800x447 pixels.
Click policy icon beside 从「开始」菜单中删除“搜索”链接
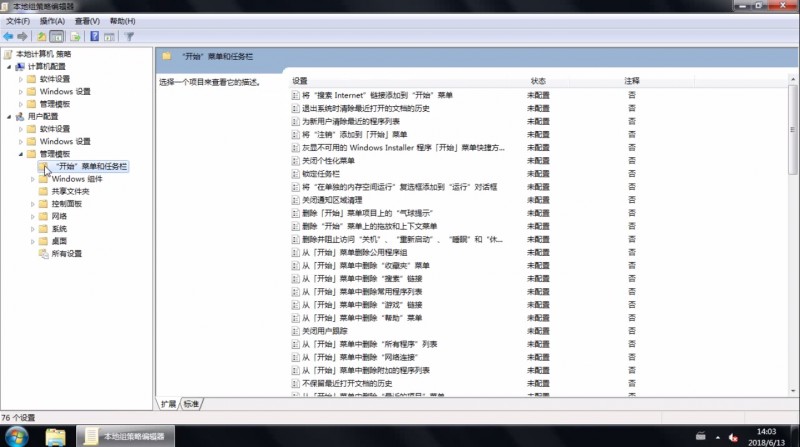pos(295,279)
